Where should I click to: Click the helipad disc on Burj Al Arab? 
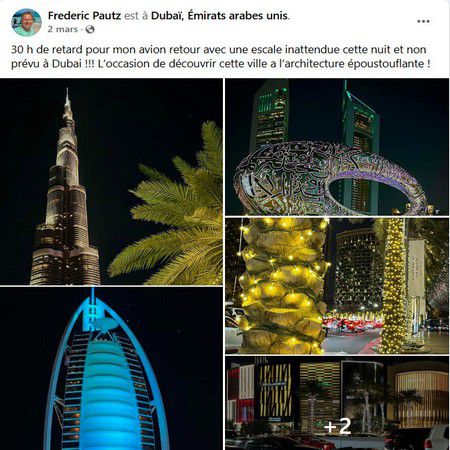[x=105, y=323]
